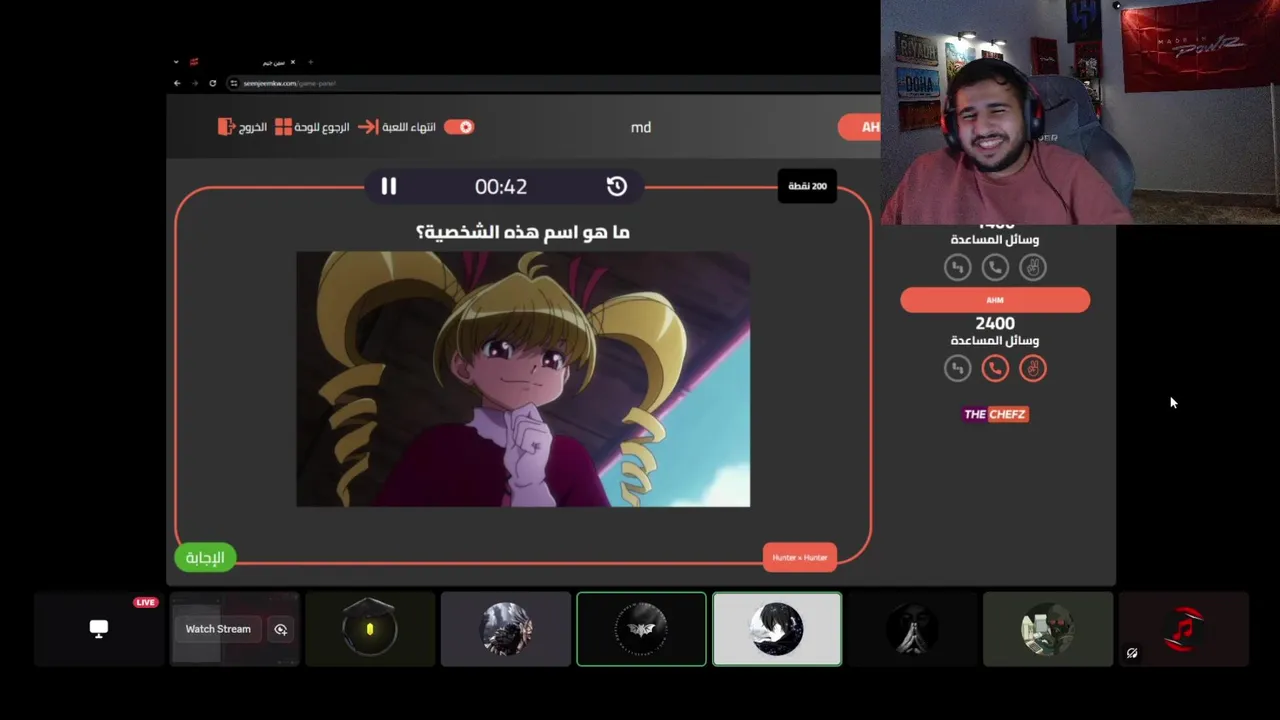Click the 200 points (نقطة) badge
Image resolution: width=1280 pixels, height=720 pixels.
(807, 186)
